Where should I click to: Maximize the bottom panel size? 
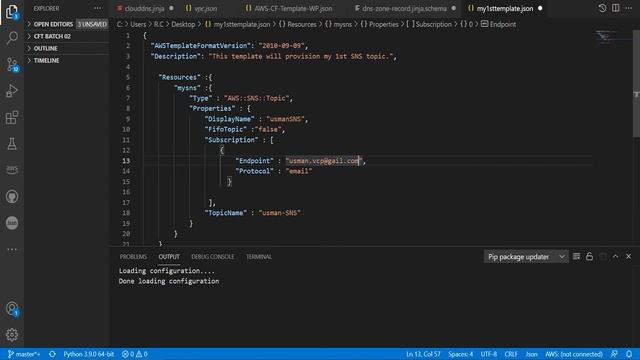point(616,256)
